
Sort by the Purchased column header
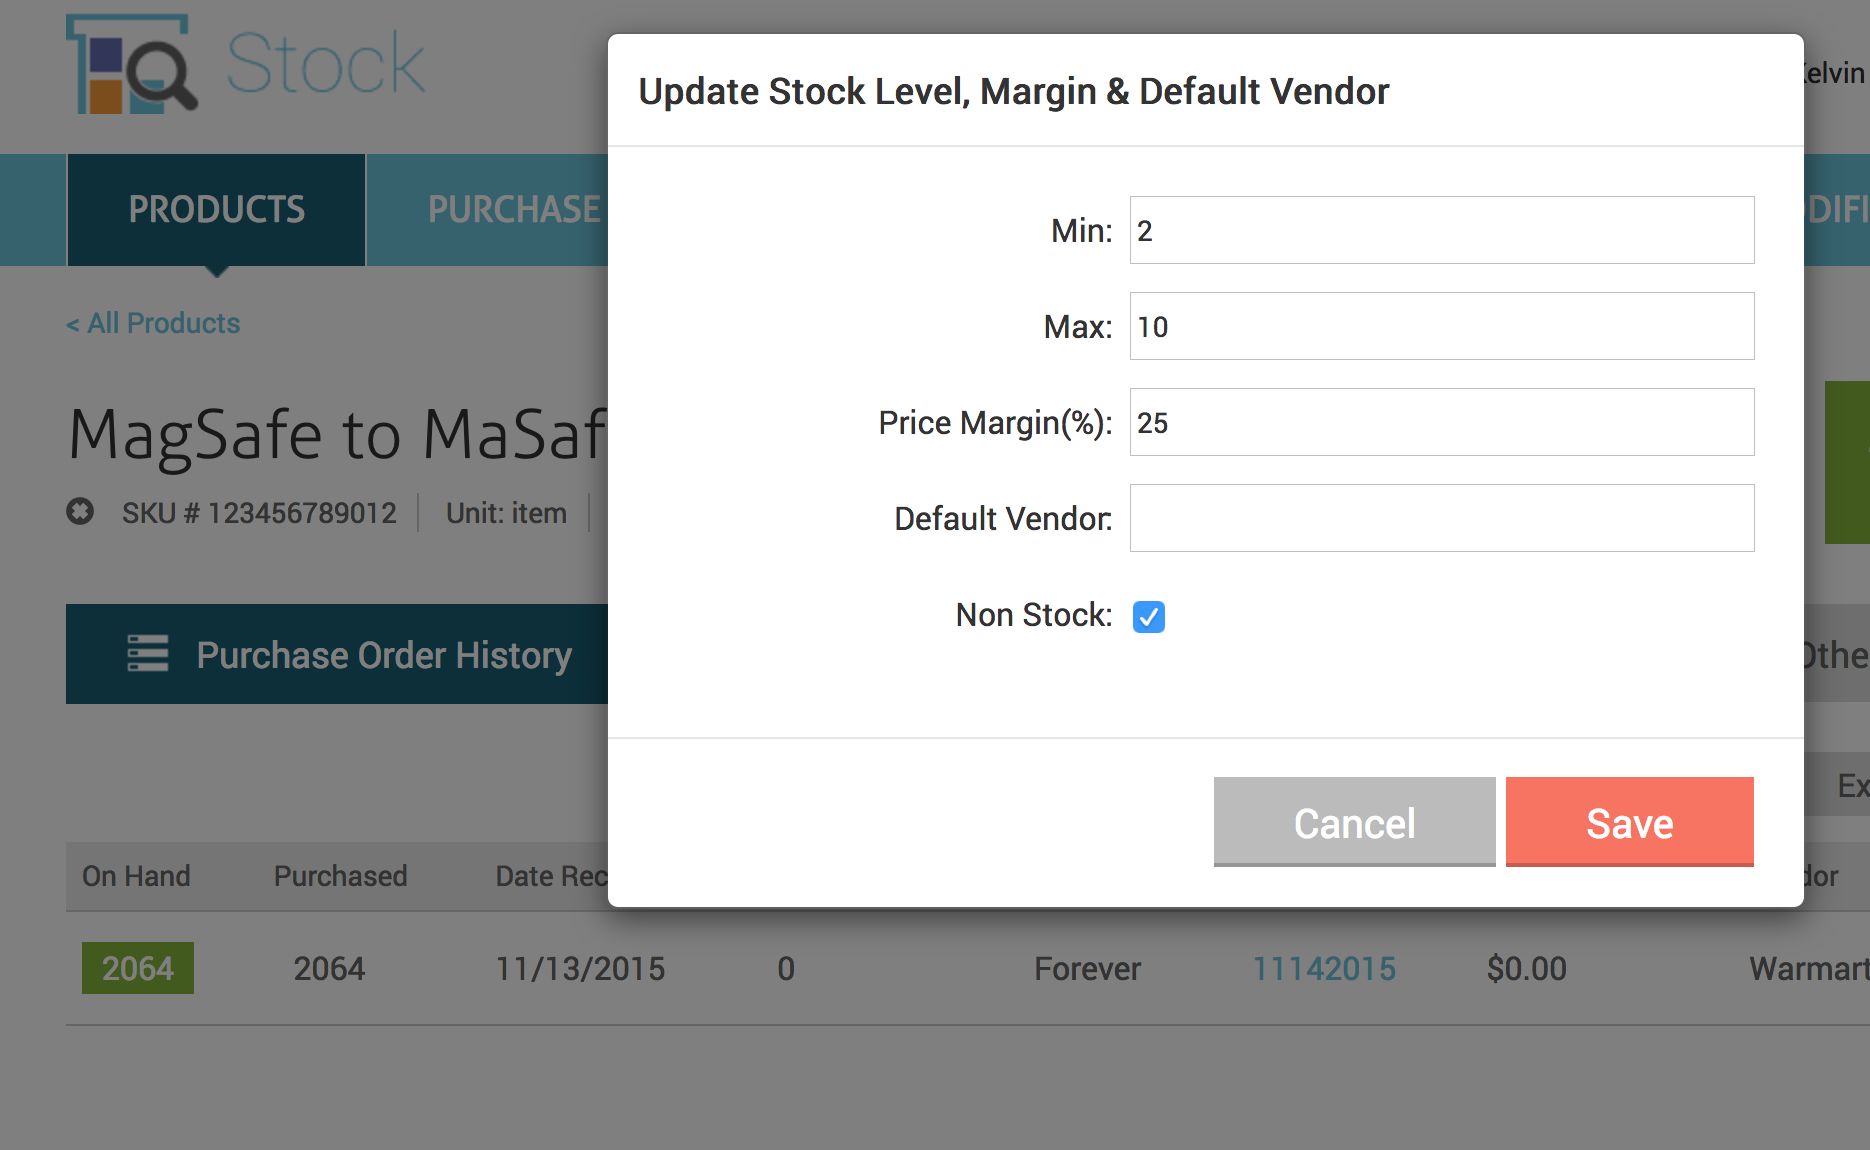340,876
